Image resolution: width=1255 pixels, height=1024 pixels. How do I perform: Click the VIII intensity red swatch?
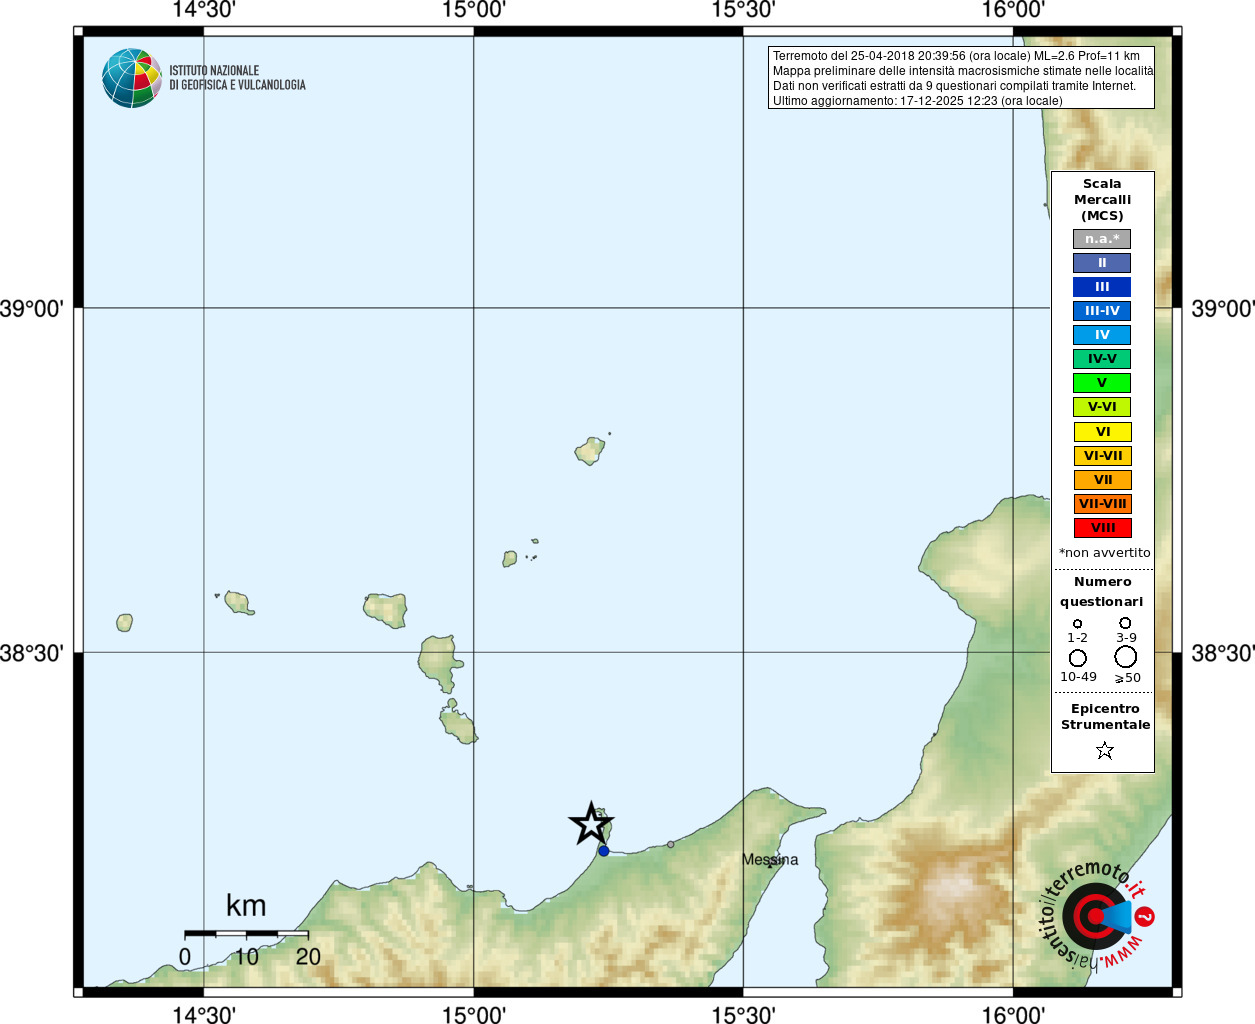point(1102,528)
